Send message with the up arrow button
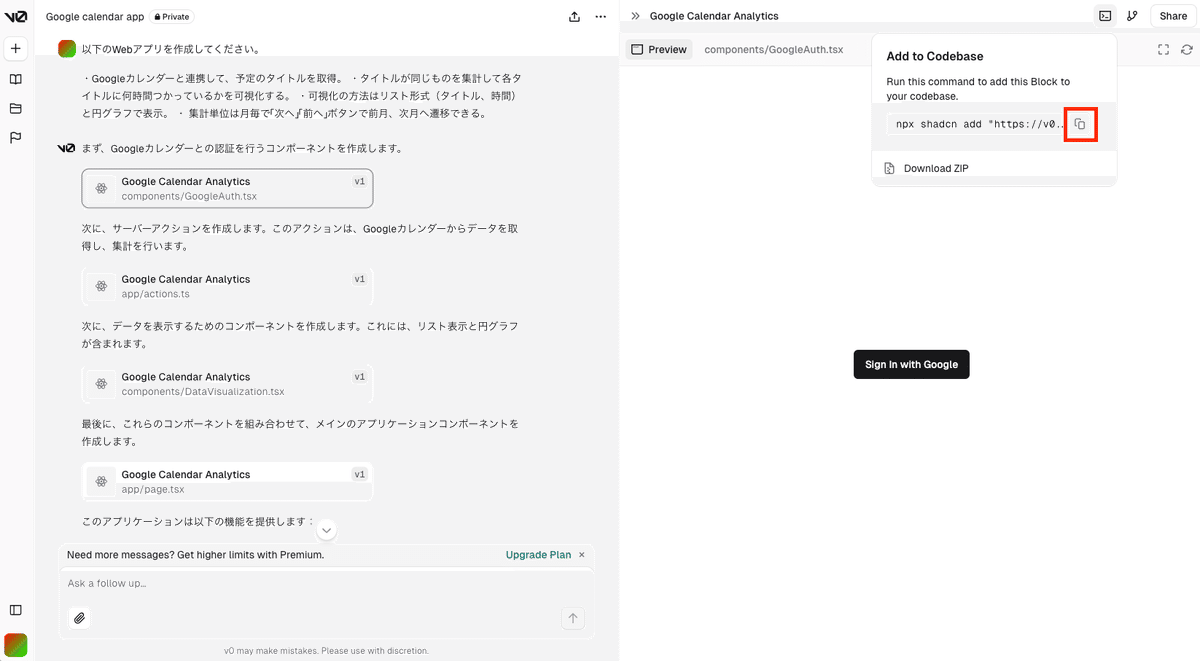The height and width of the screenshot is (661, 1200). 573,618
